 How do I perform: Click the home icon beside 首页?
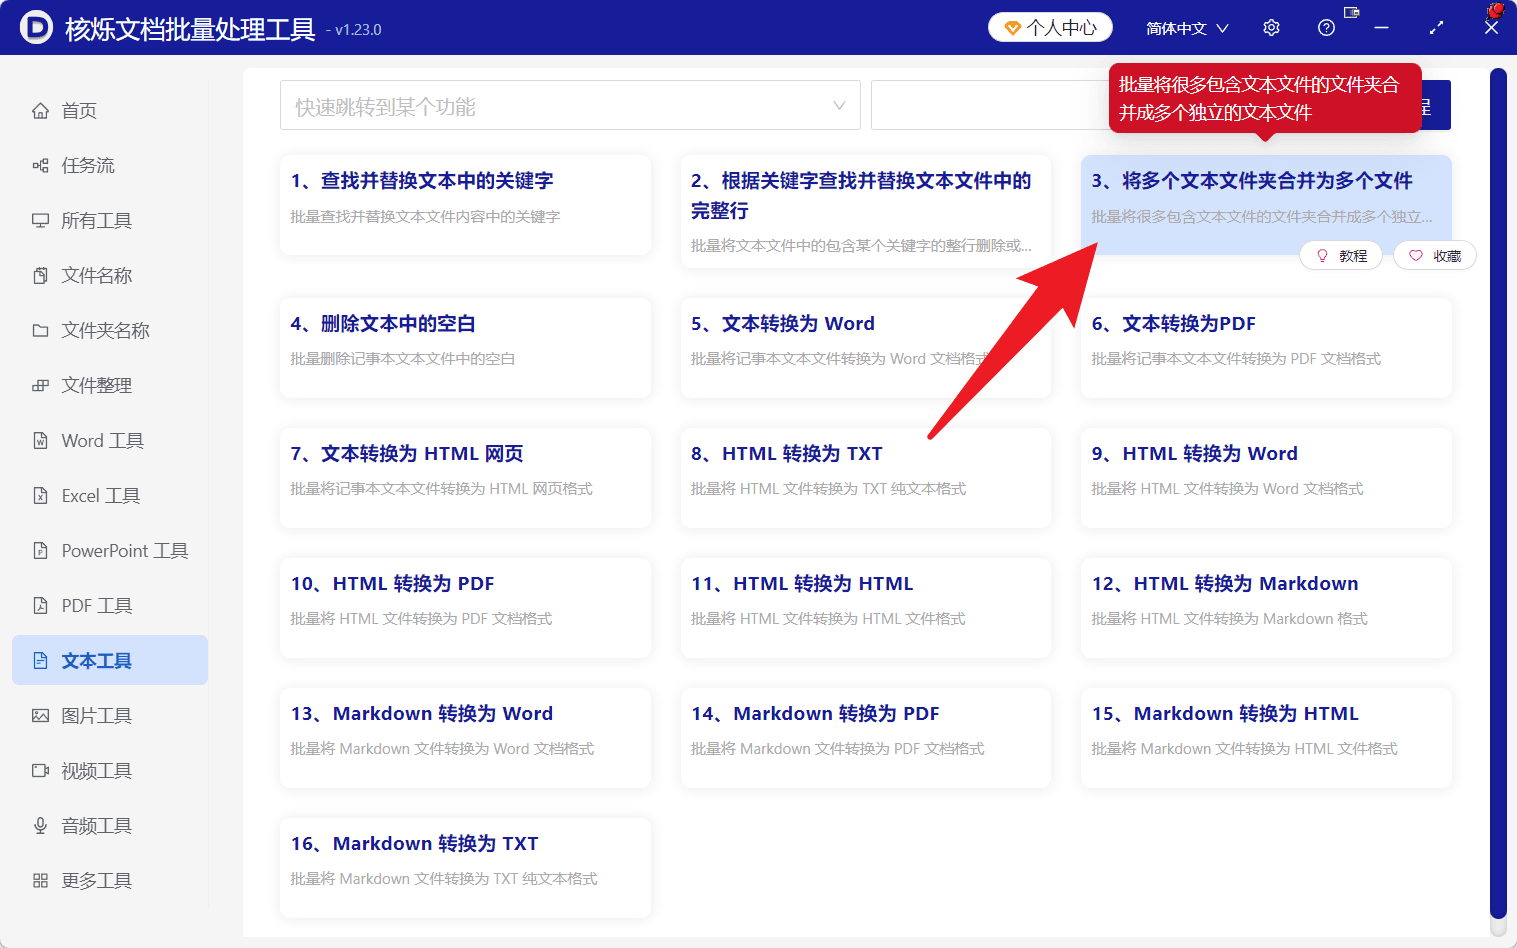pos(40,111)
